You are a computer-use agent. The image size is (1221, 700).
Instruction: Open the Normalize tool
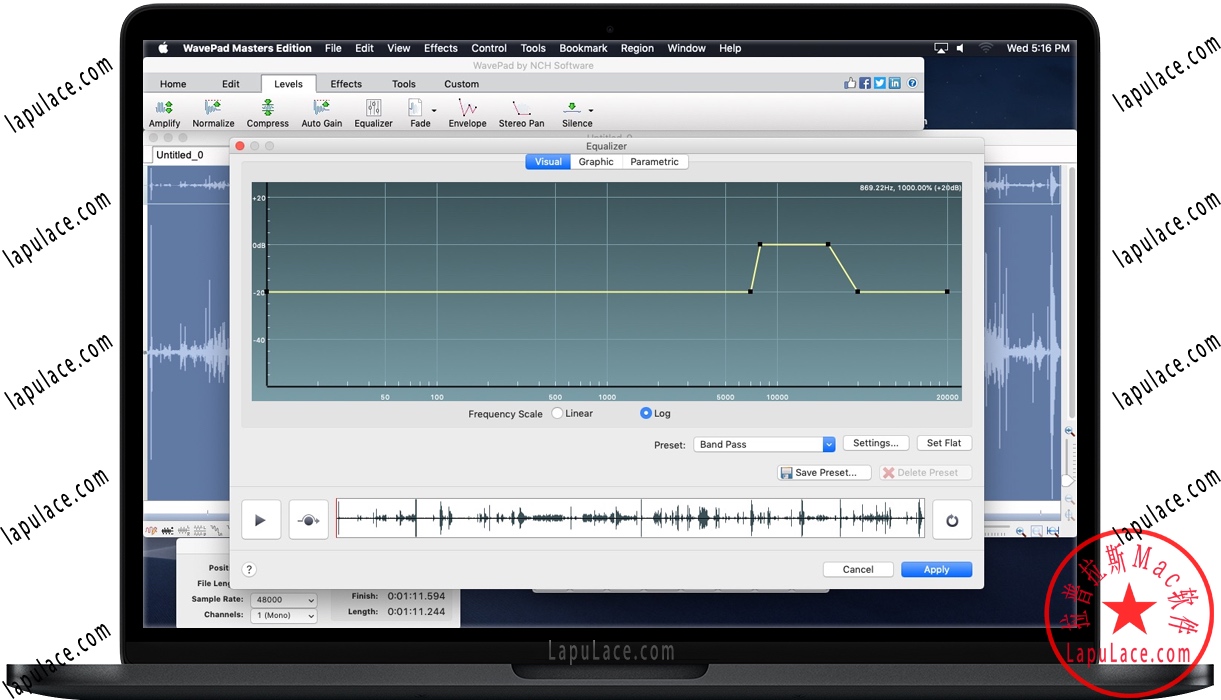(x=212, y=110)
